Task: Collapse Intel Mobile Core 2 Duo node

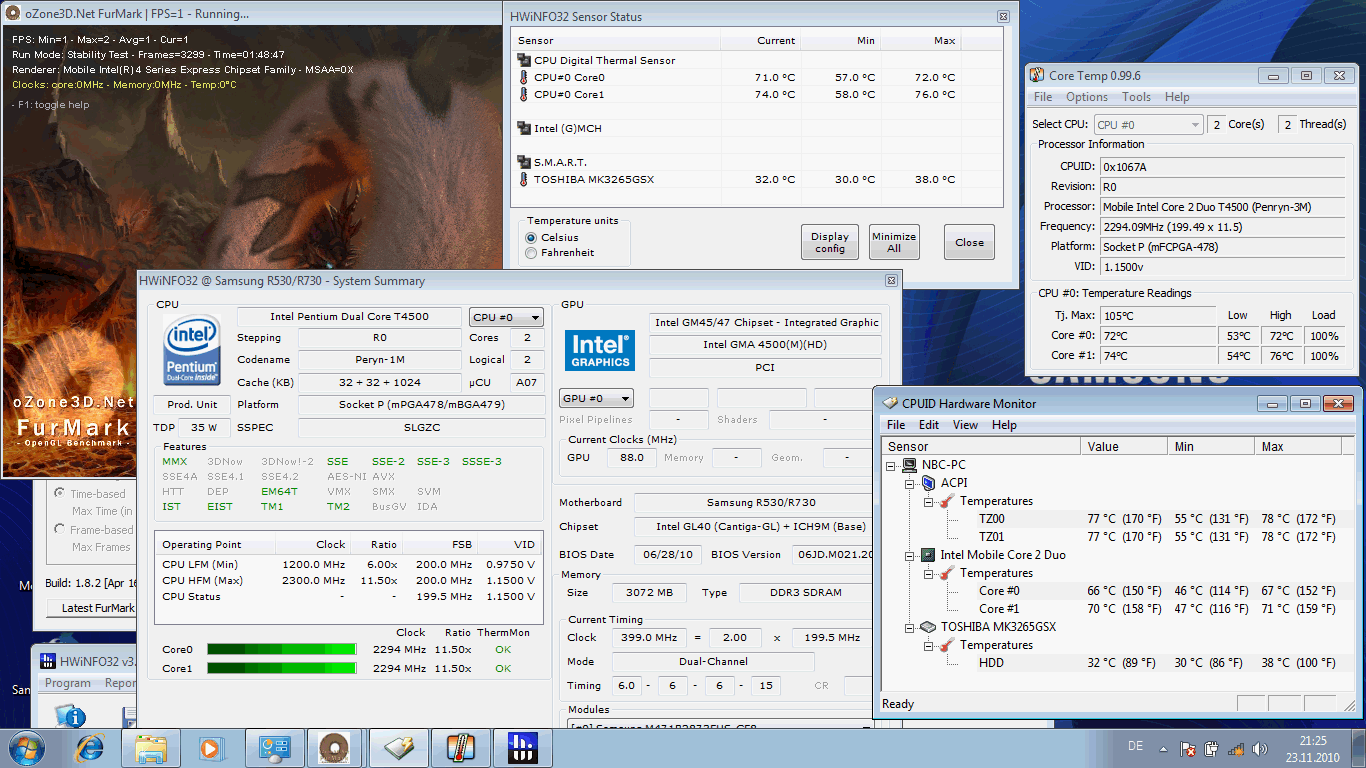Action: [909, 555]
